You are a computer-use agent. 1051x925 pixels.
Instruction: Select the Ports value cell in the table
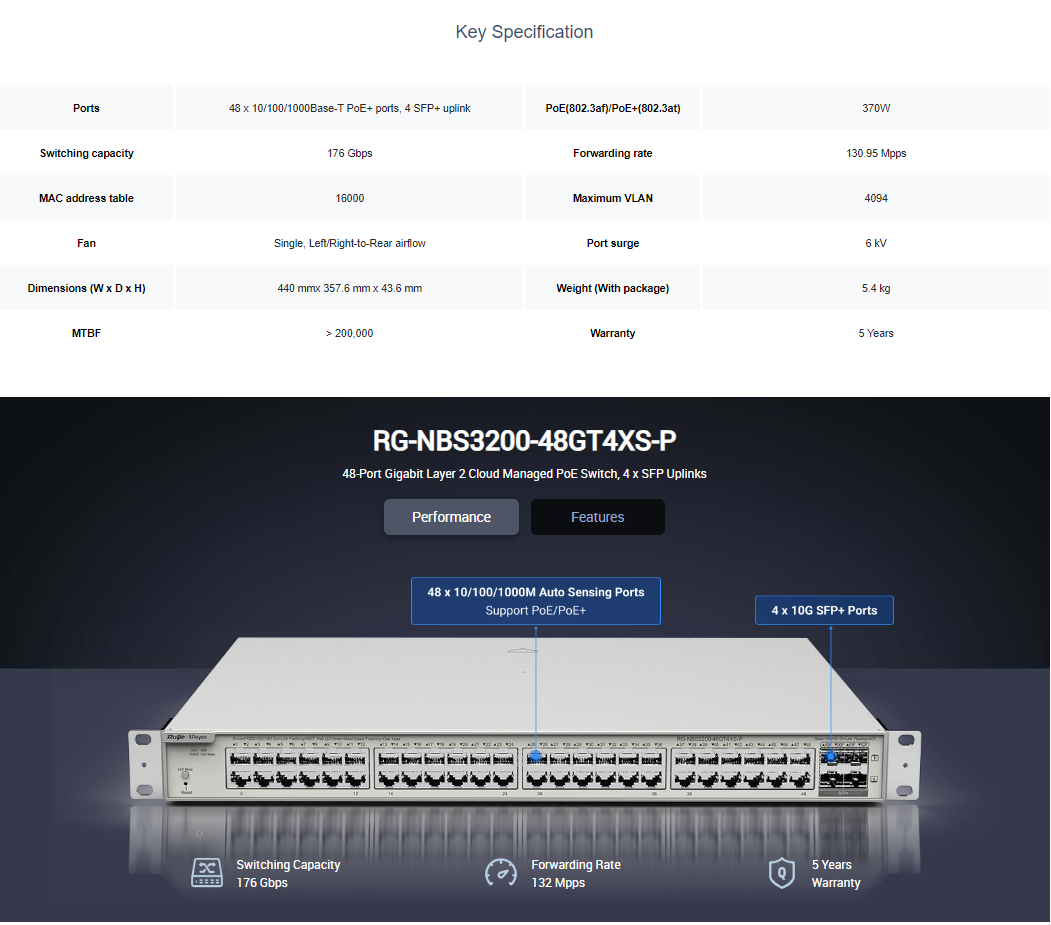point(349,108)
